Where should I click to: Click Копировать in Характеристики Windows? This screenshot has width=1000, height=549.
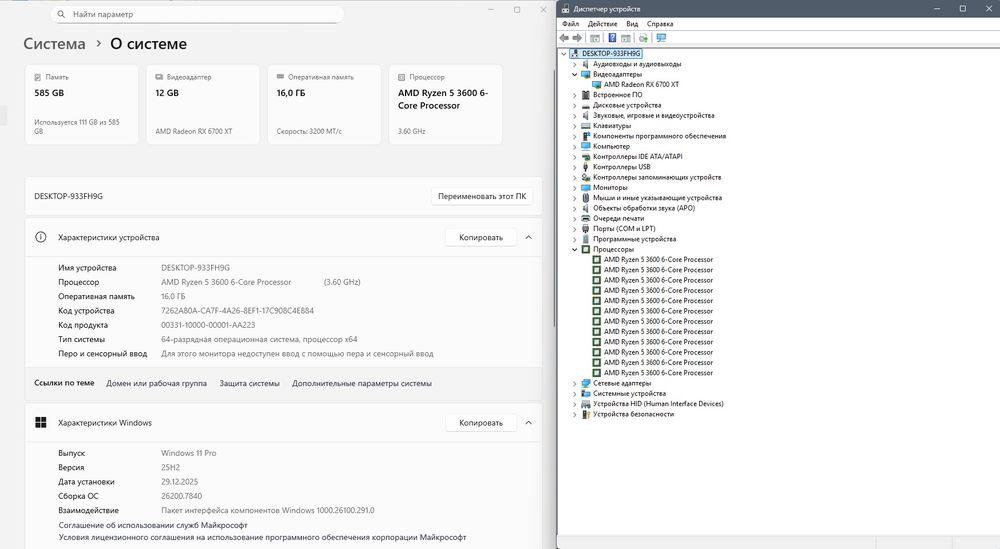click(x=481, y=423)
